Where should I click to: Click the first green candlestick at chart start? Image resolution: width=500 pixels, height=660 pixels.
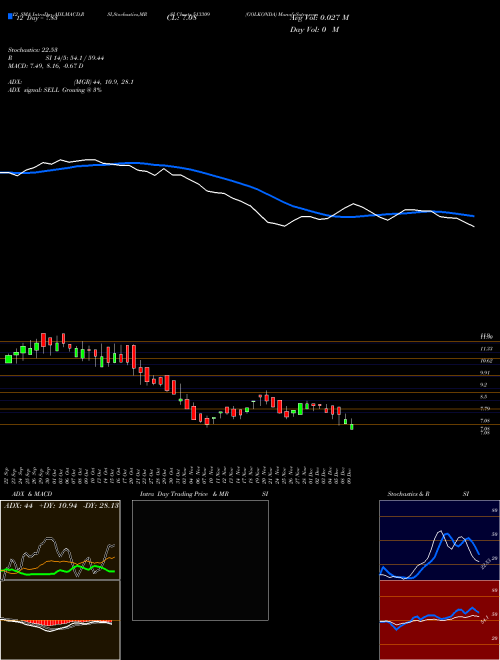click(8, 359)
